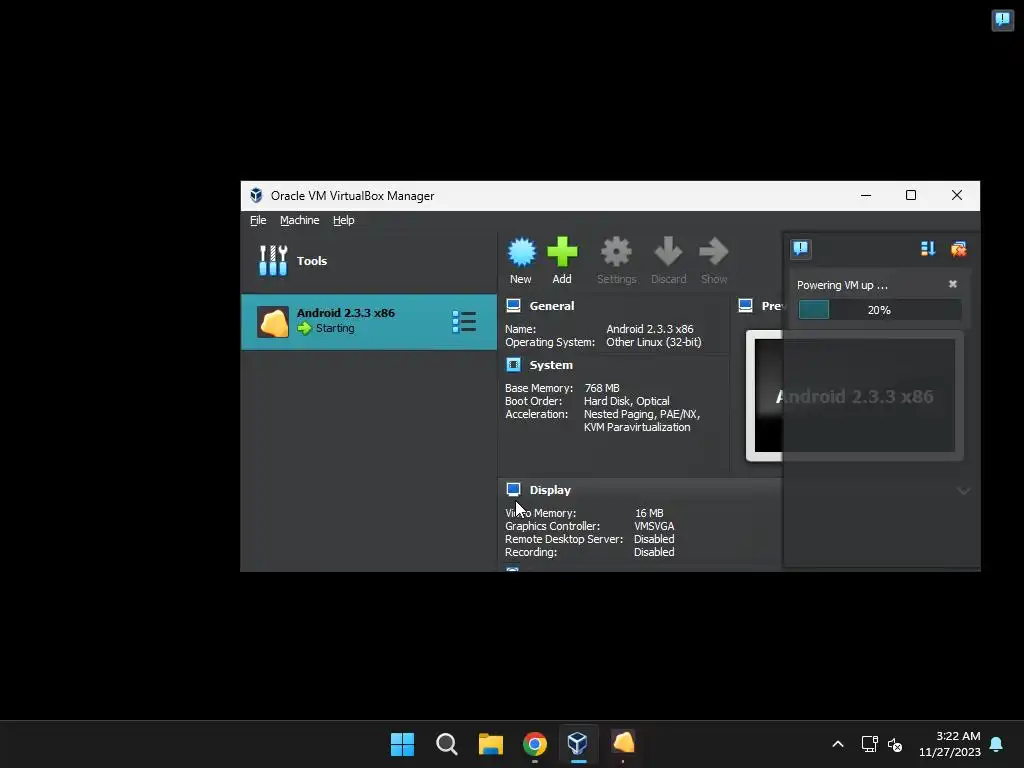Click the notification overlay icon at top-right of screen

click(1002, 20)
